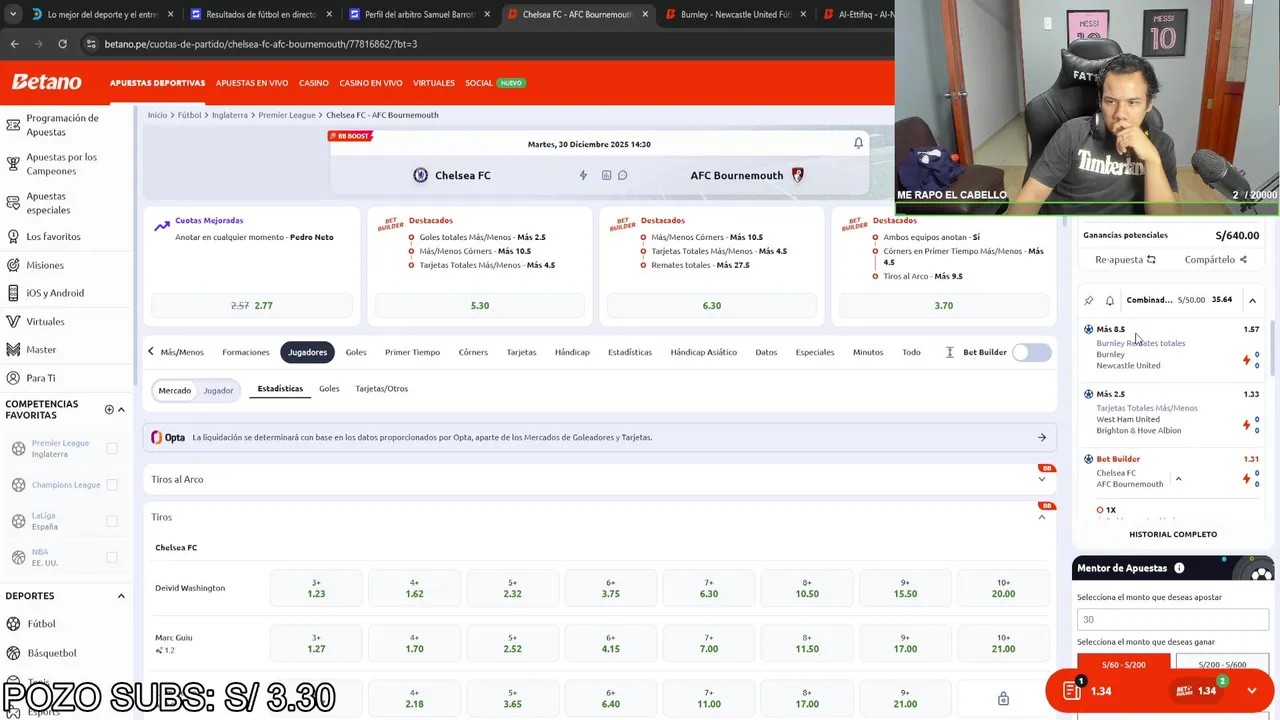Open Apuestas por los Campeones trophy icon
The image size is (1280, 720).
point(13,164)
